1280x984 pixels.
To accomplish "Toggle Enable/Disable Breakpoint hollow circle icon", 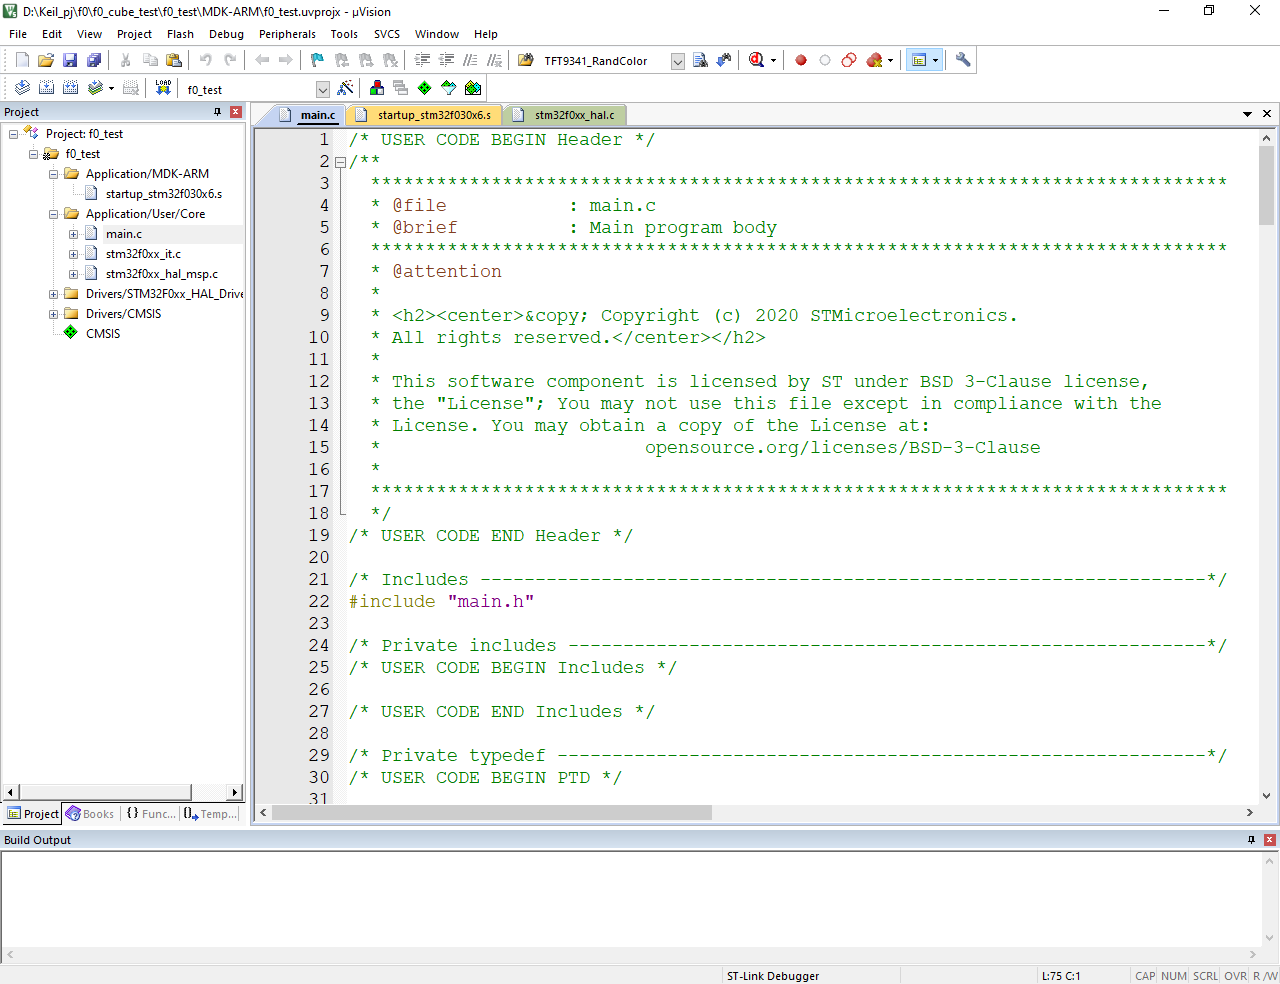I will 825,60.
